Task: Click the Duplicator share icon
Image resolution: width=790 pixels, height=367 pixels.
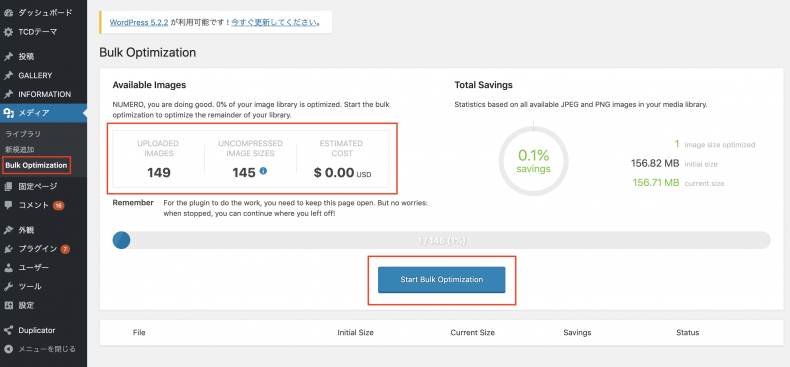Action: point(8,331)
